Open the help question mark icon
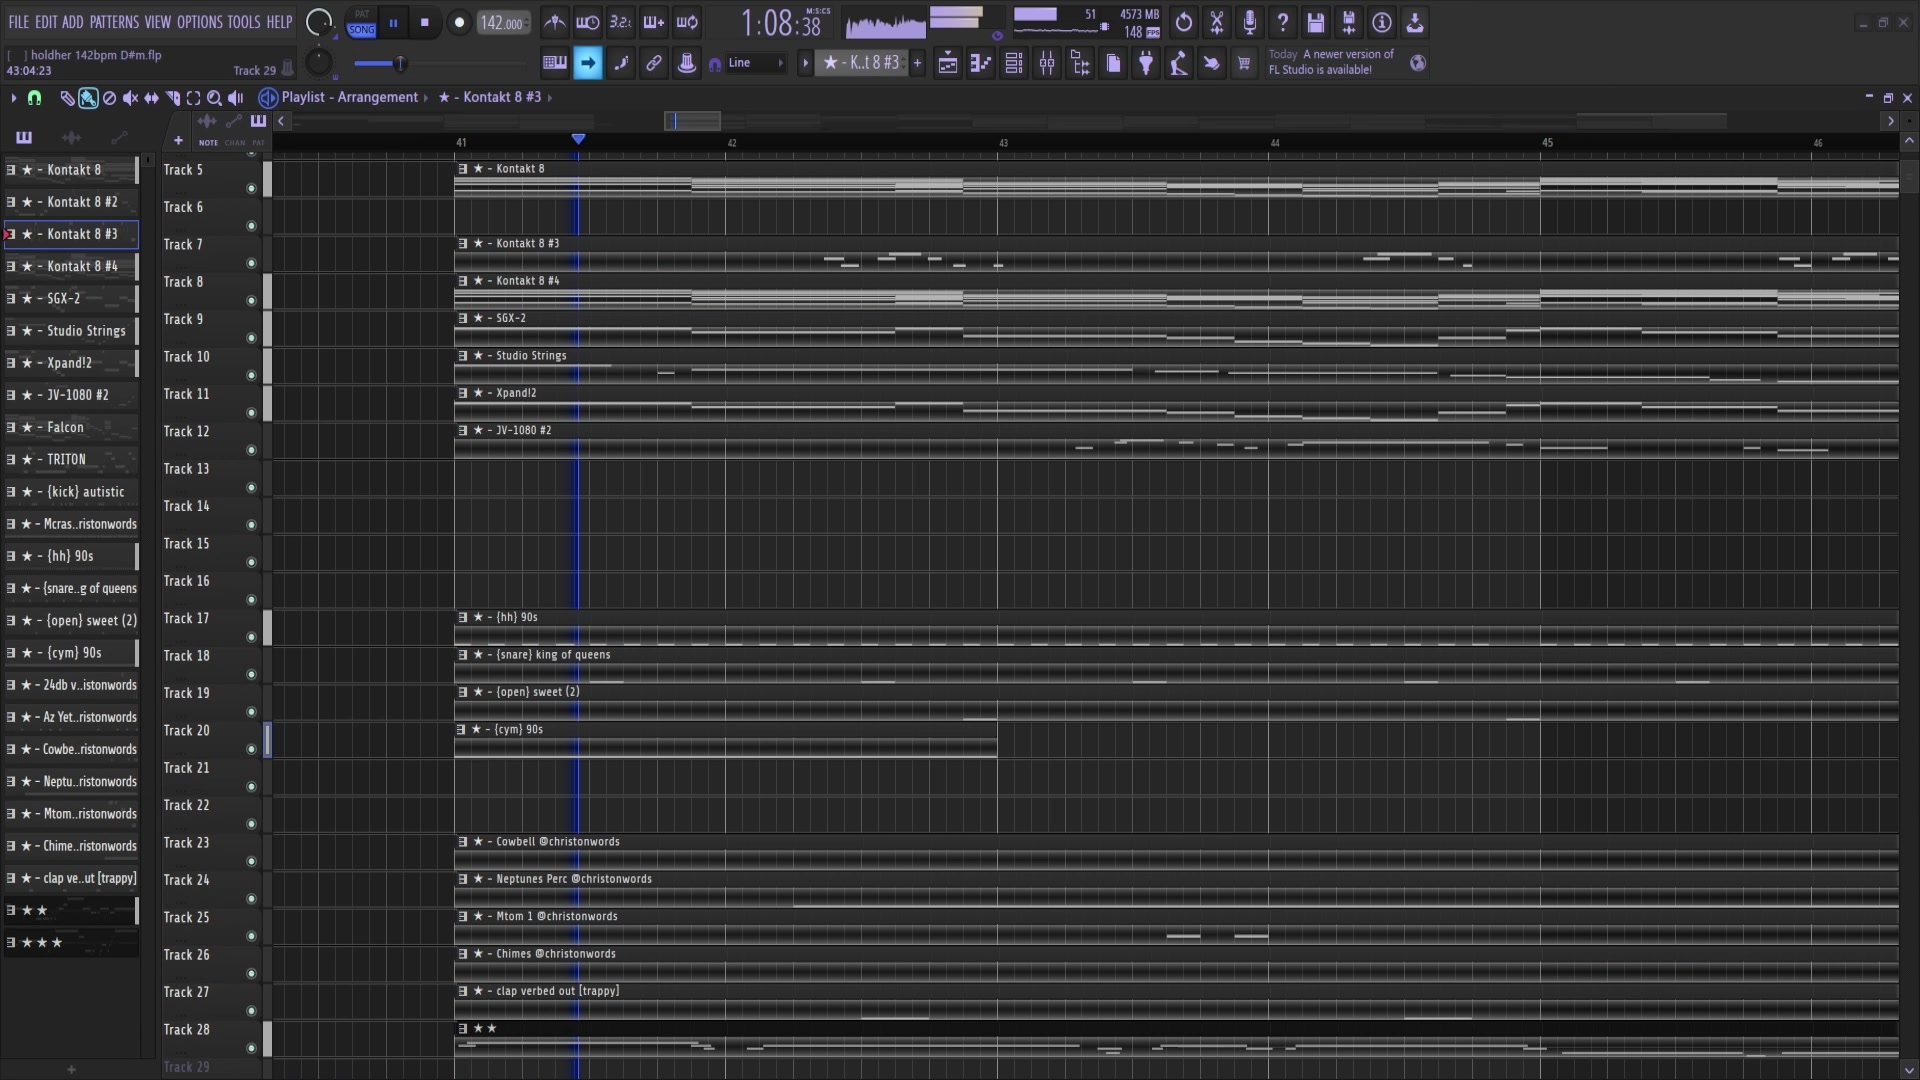Viewport: 1920px width, 1080px height. pyautogui.click(x=1282, y=22)
